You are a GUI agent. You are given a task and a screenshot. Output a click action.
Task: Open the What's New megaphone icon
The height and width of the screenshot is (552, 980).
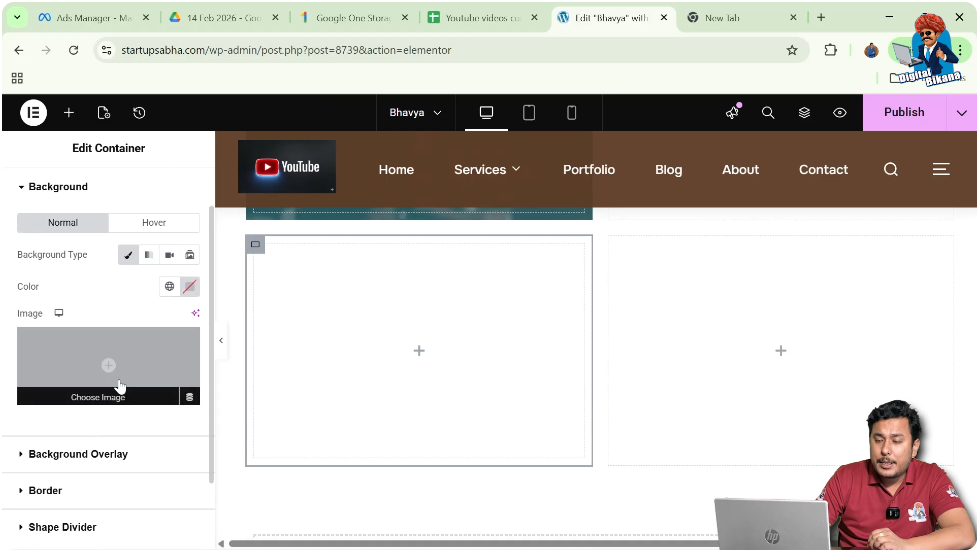(732, 113)
